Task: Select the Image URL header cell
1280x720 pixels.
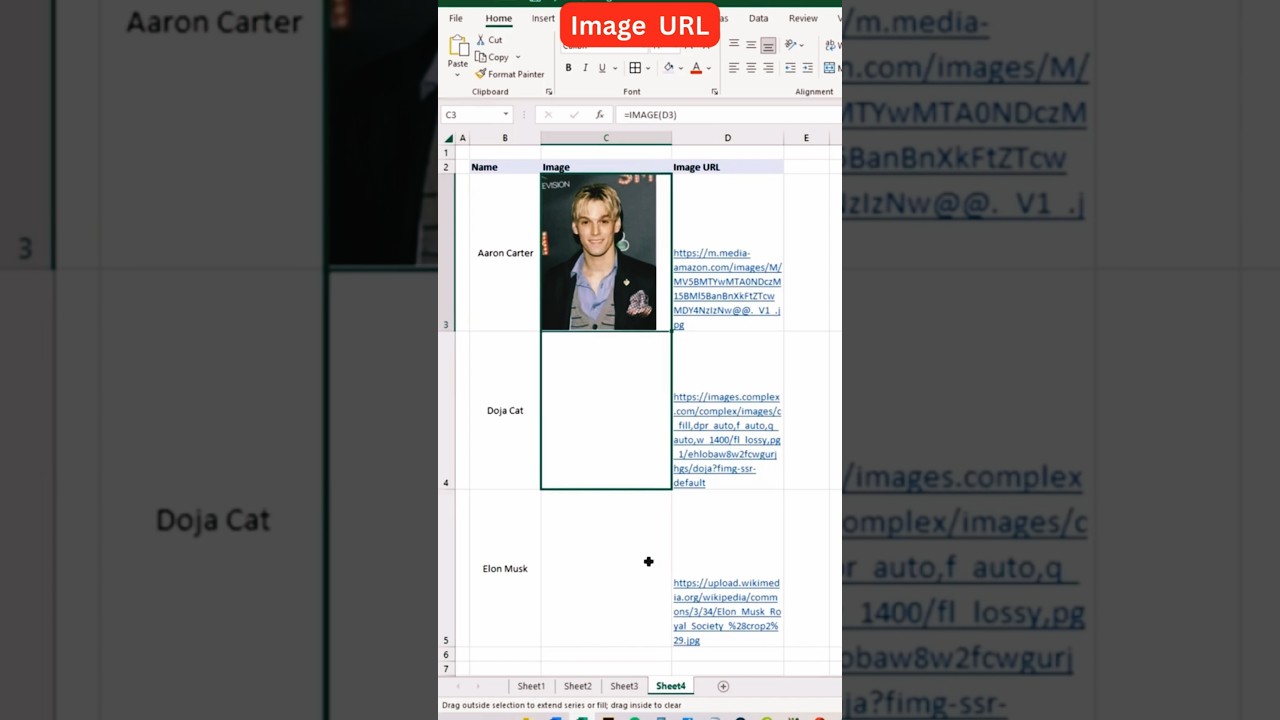Action: coord(727,167)
